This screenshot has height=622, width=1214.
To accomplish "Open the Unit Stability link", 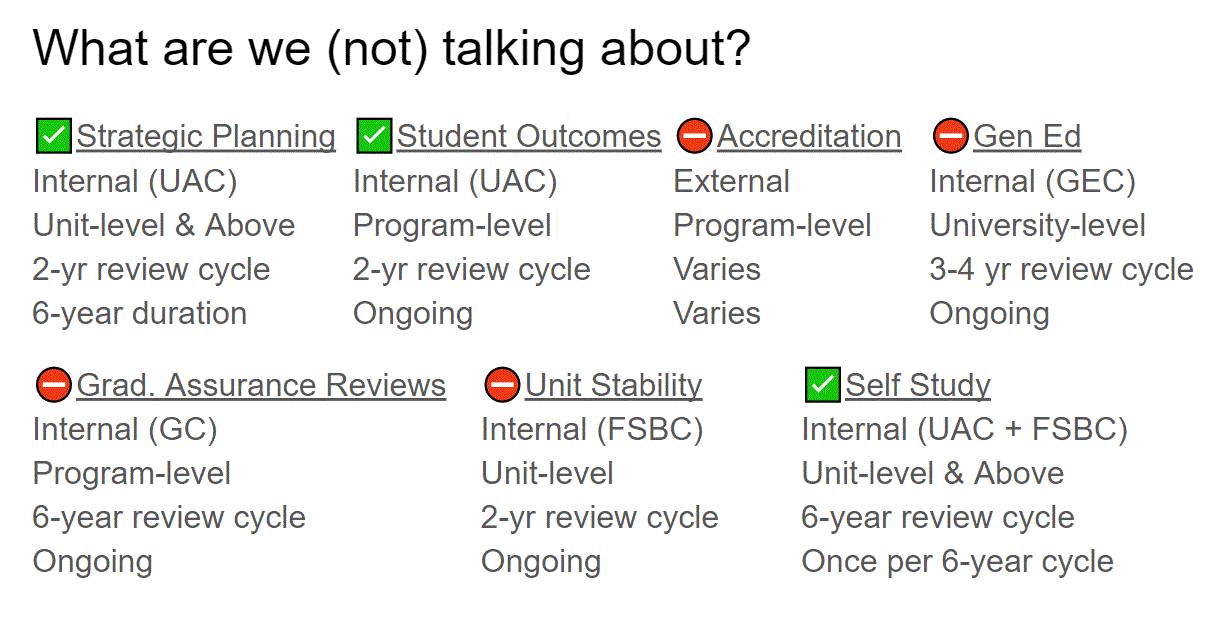I will [x=613, y=385].
